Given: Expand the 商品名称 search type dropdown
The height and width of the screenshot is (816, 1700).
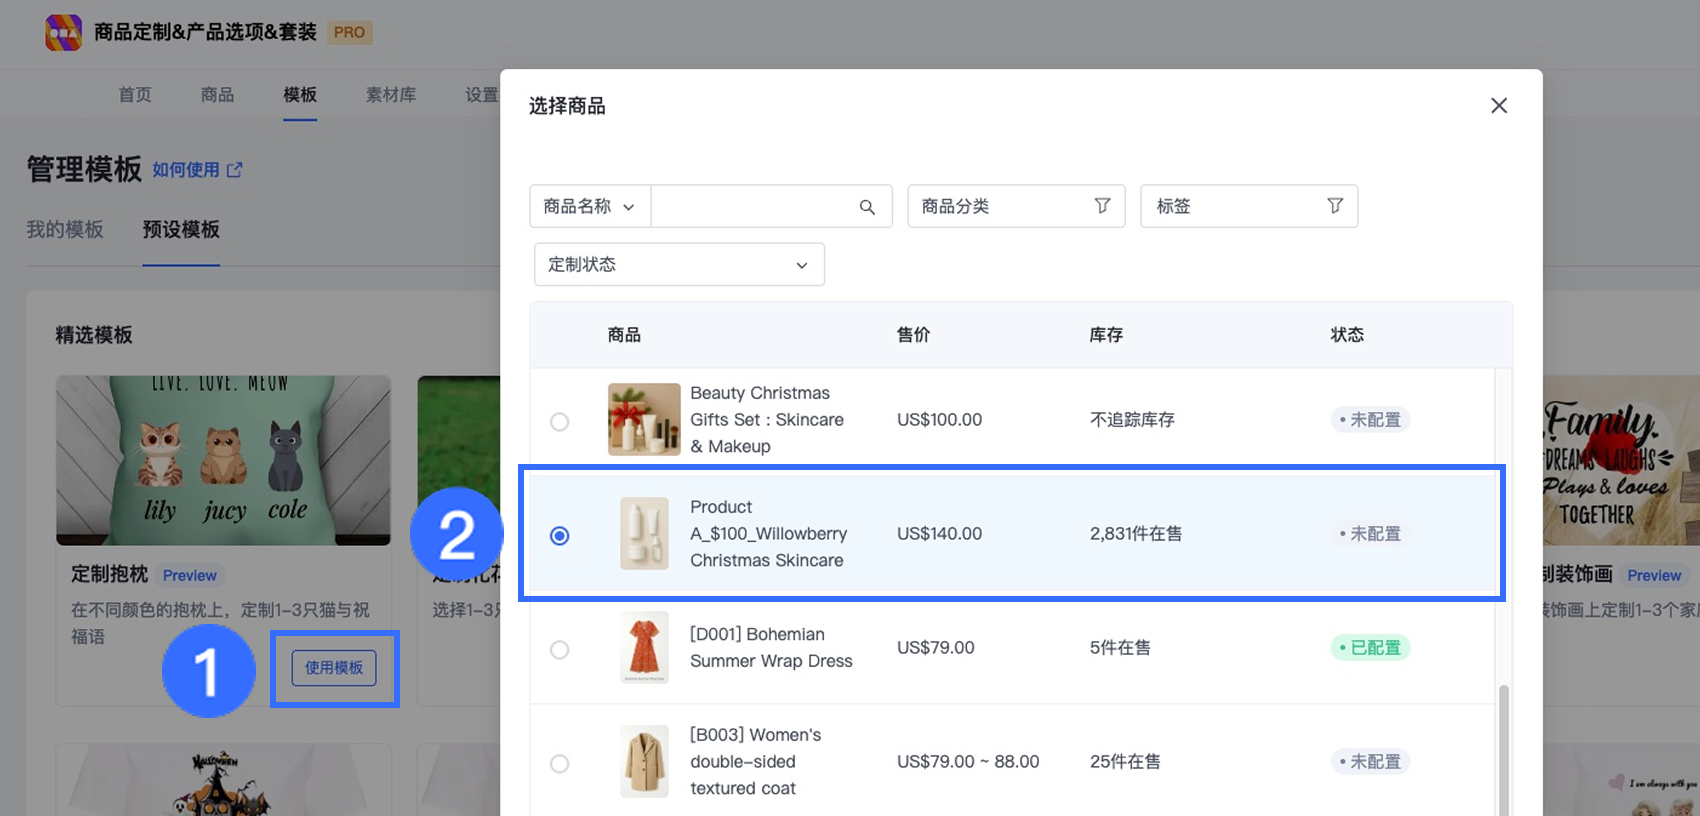Looking at the screenshot, I should coord(589,207).
